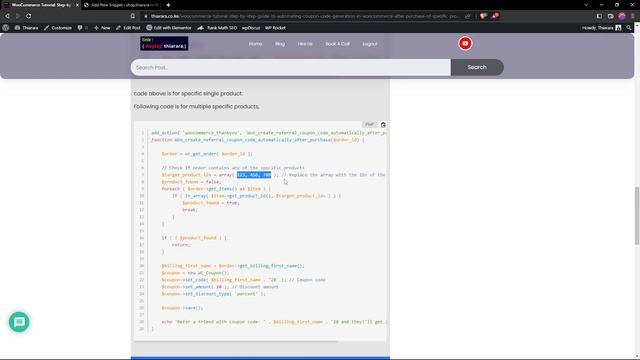This screenshot has height=360, width=640.
Task: Switch to the Add New Snippet tab
Action: pos(121,5)
